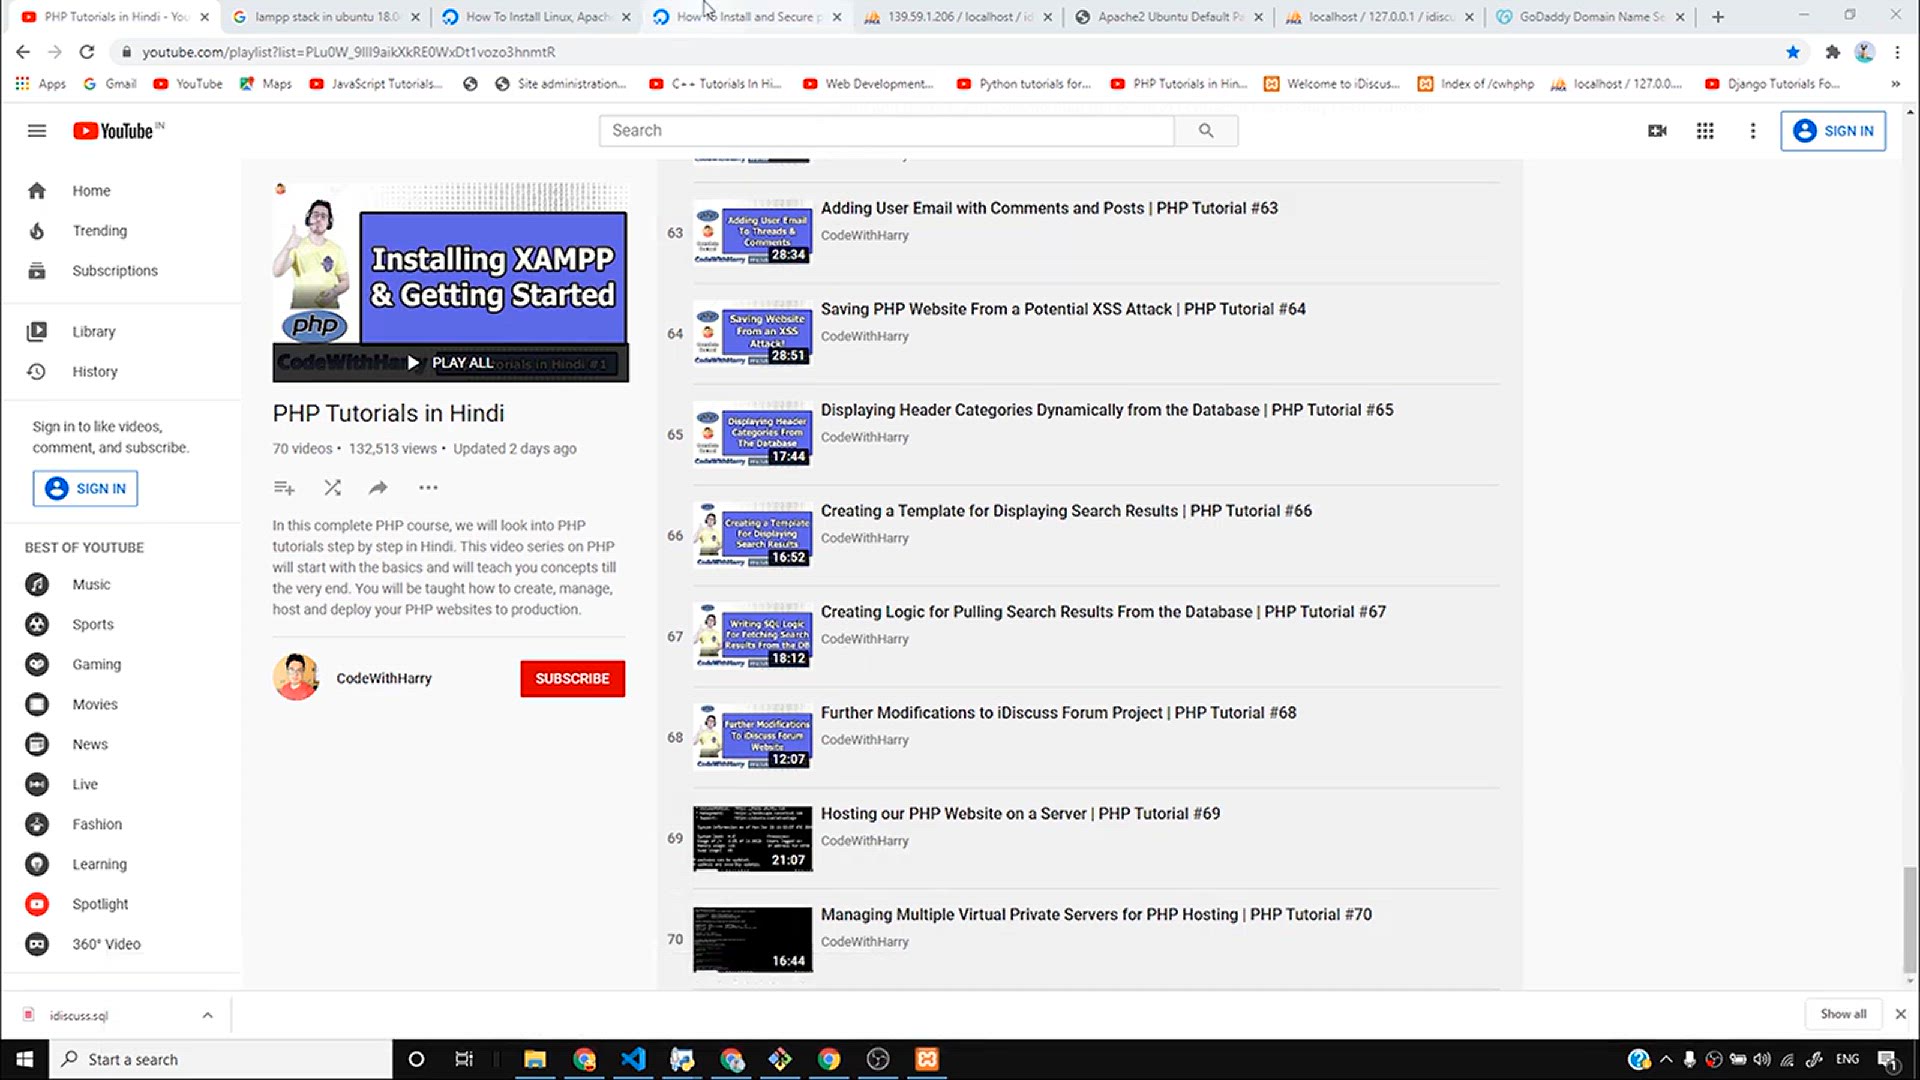The width and height of the screenshot is (1920, 1080).
Task: Show hidden system tray icons
Action: (1666, 1060)
